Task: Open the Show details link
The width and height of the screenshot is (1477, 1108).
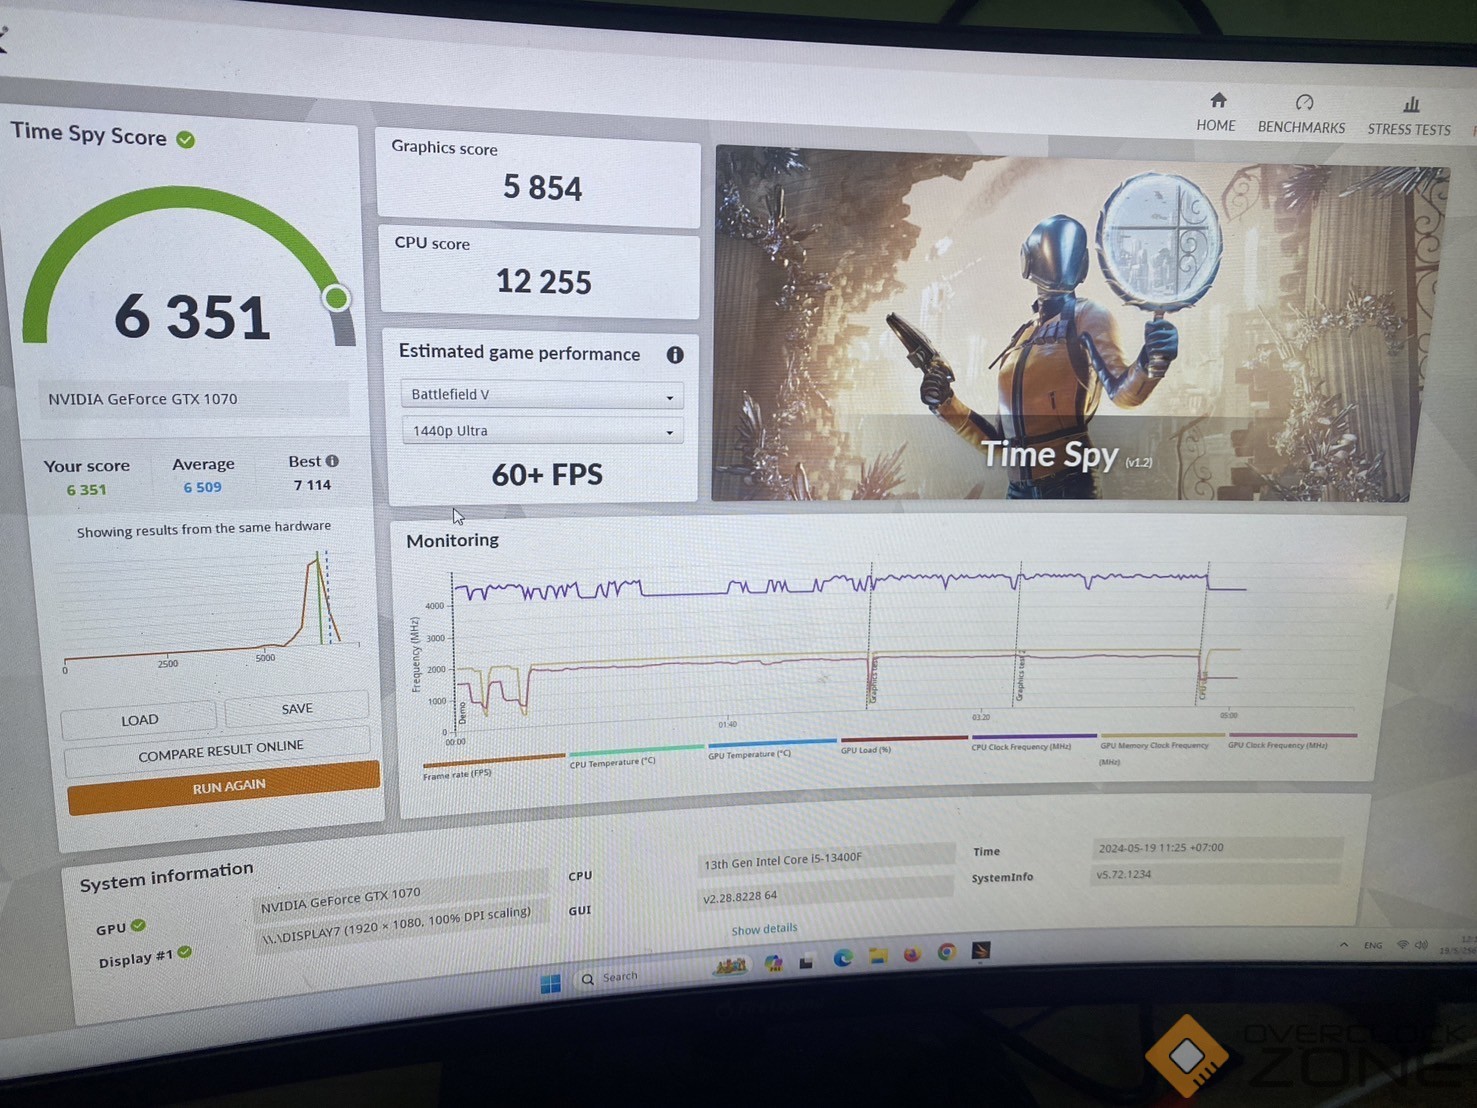Action: coord(764,929)
